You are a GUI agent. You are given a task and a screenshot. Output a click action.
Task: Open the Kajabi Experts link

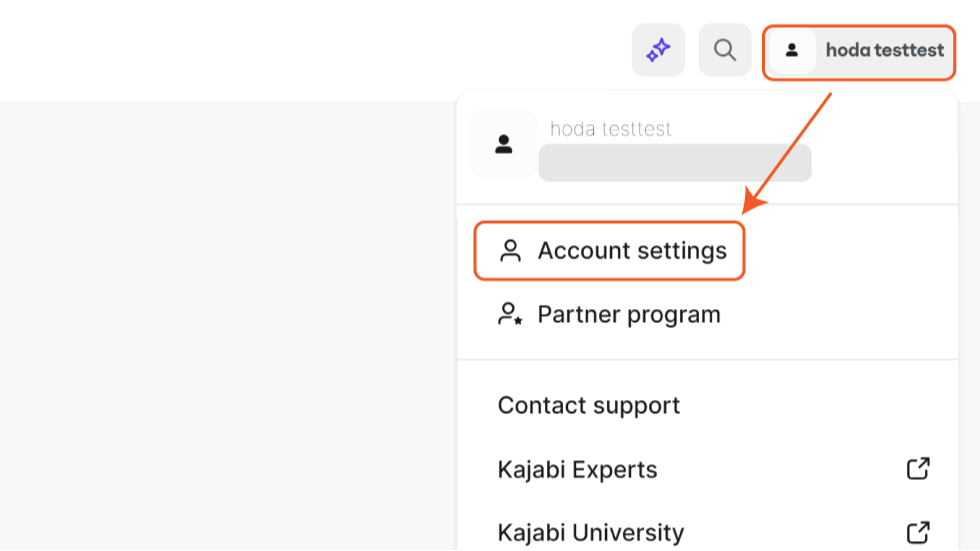click(x=577, y=470)
